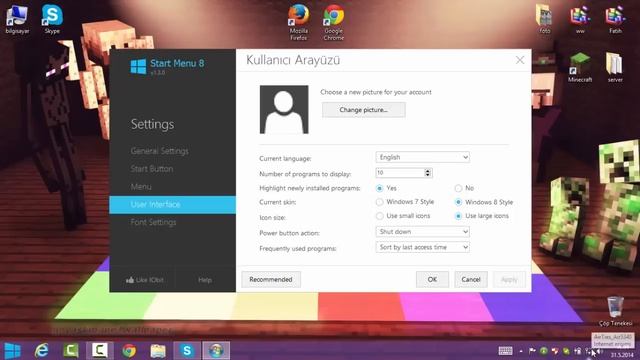
Task: Select the Skype desktop shortcut
Action: tap(52, 19)
